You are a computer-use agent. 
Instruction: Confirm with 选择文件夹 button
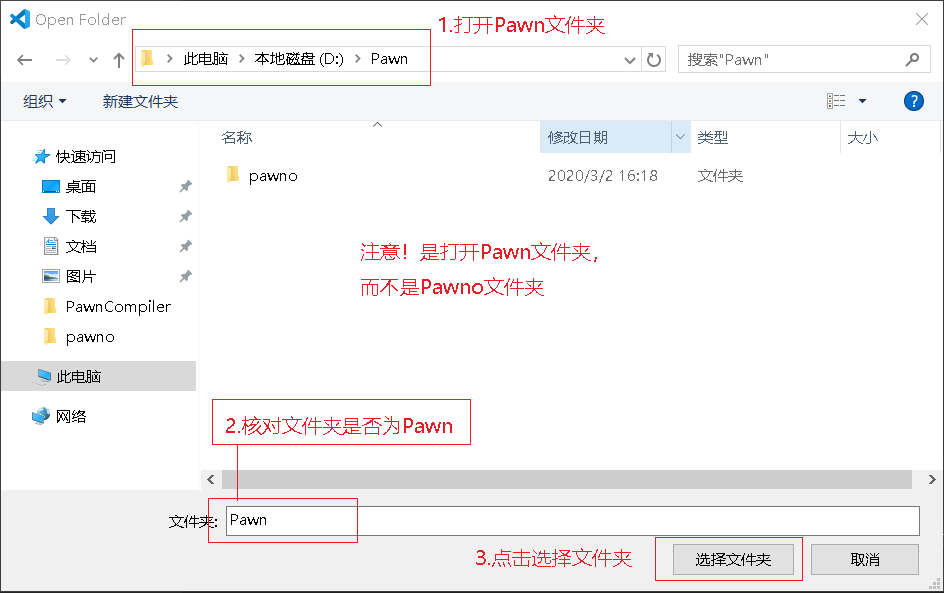[x=733, y=560]
